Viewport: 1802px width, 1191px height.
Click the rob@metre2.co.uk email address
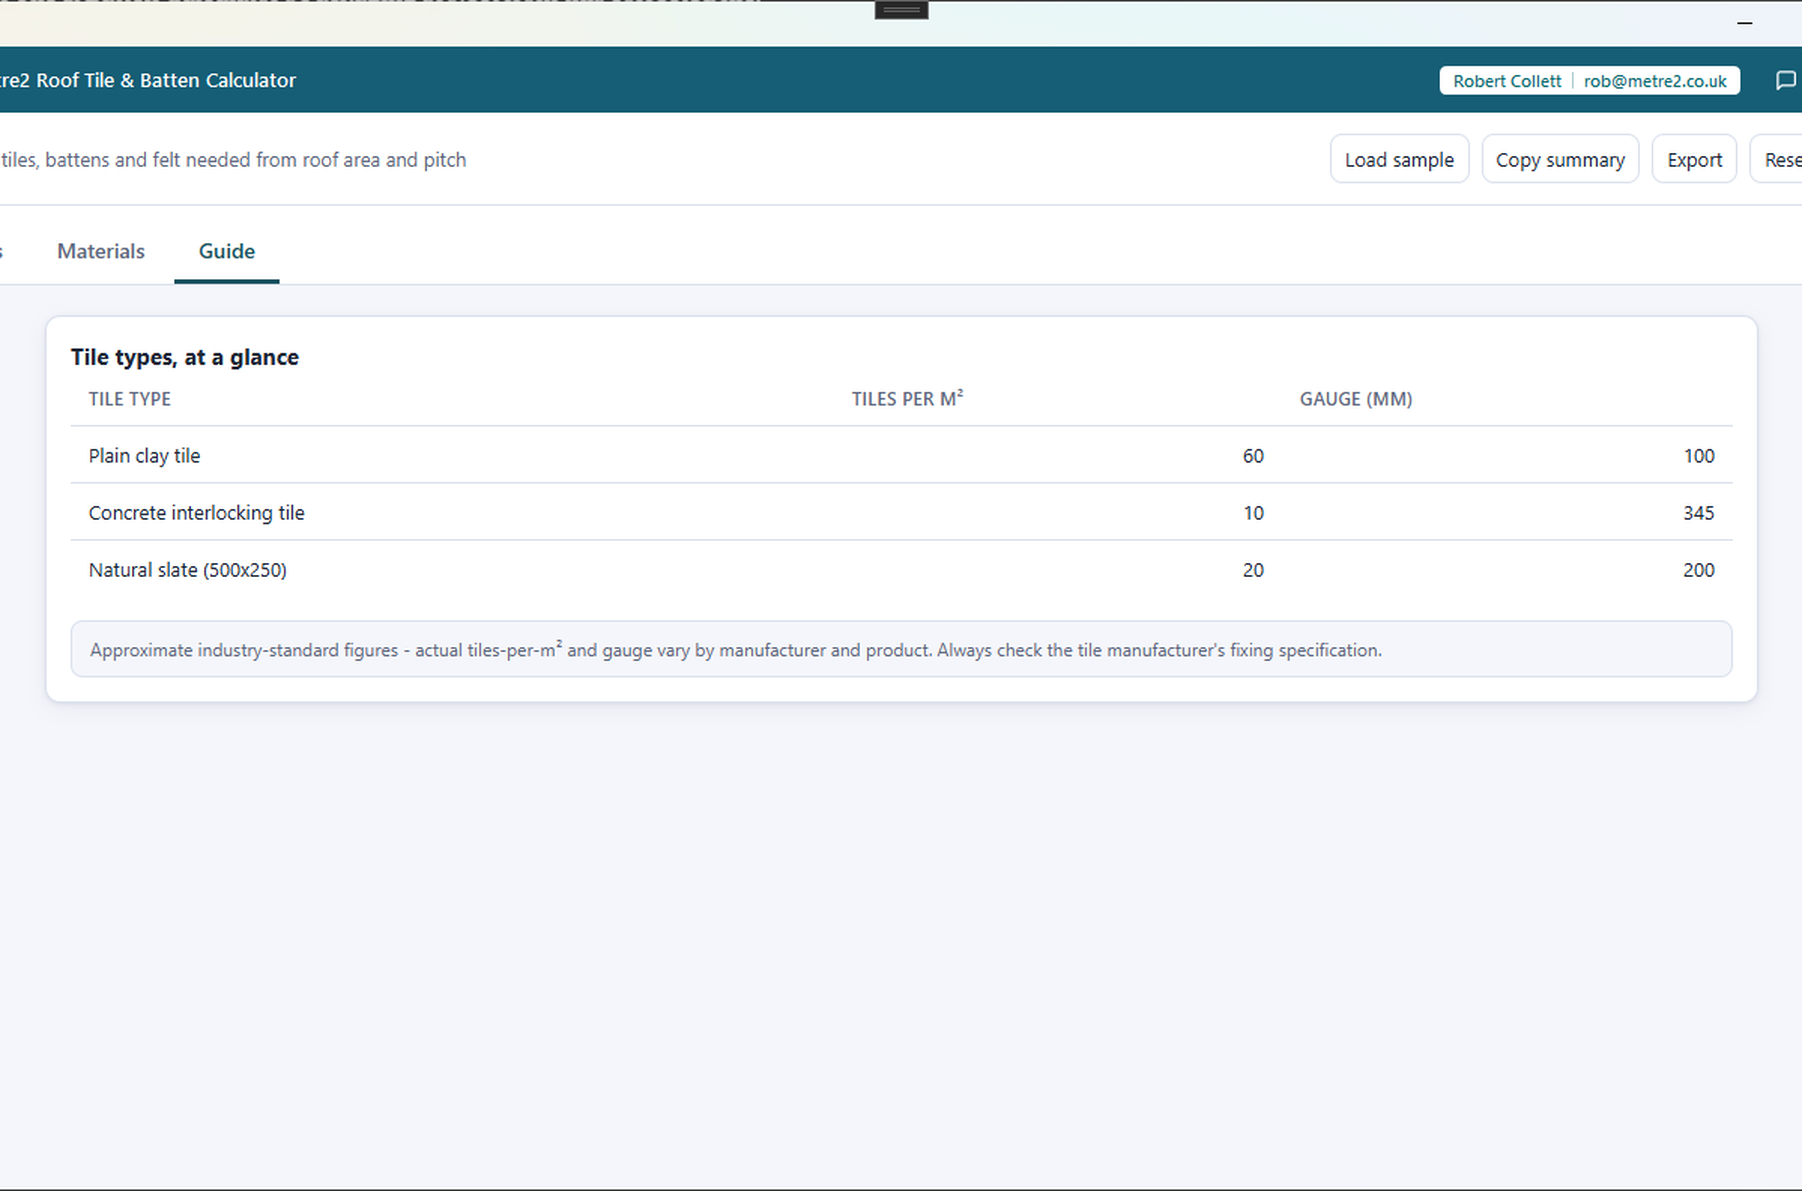1655,81
